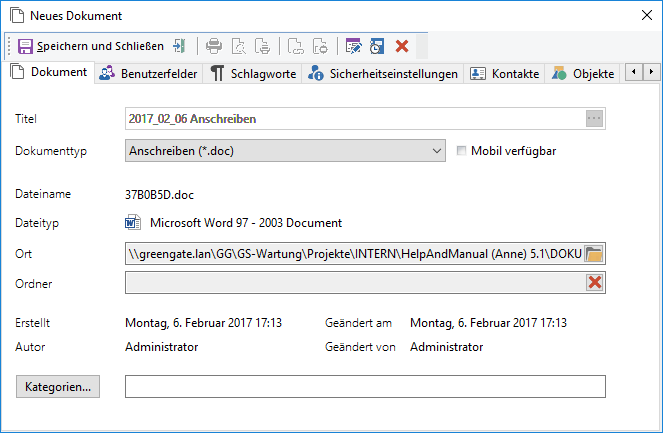Image resolution: width=663 pixels, height=433 pixels.
Task: Open the Dokumenttyp dropdown
Action: coord(285,151)
